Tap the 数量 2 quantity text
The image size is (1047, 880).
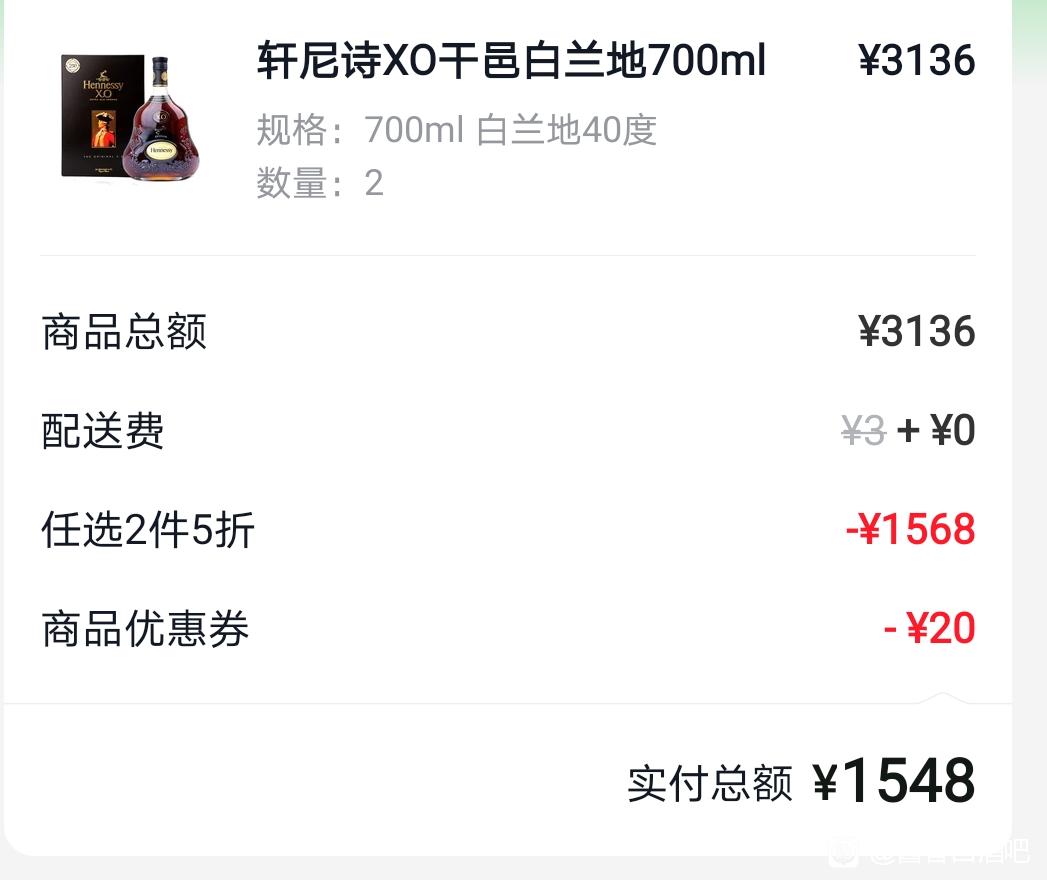click(x=320, y=183)
